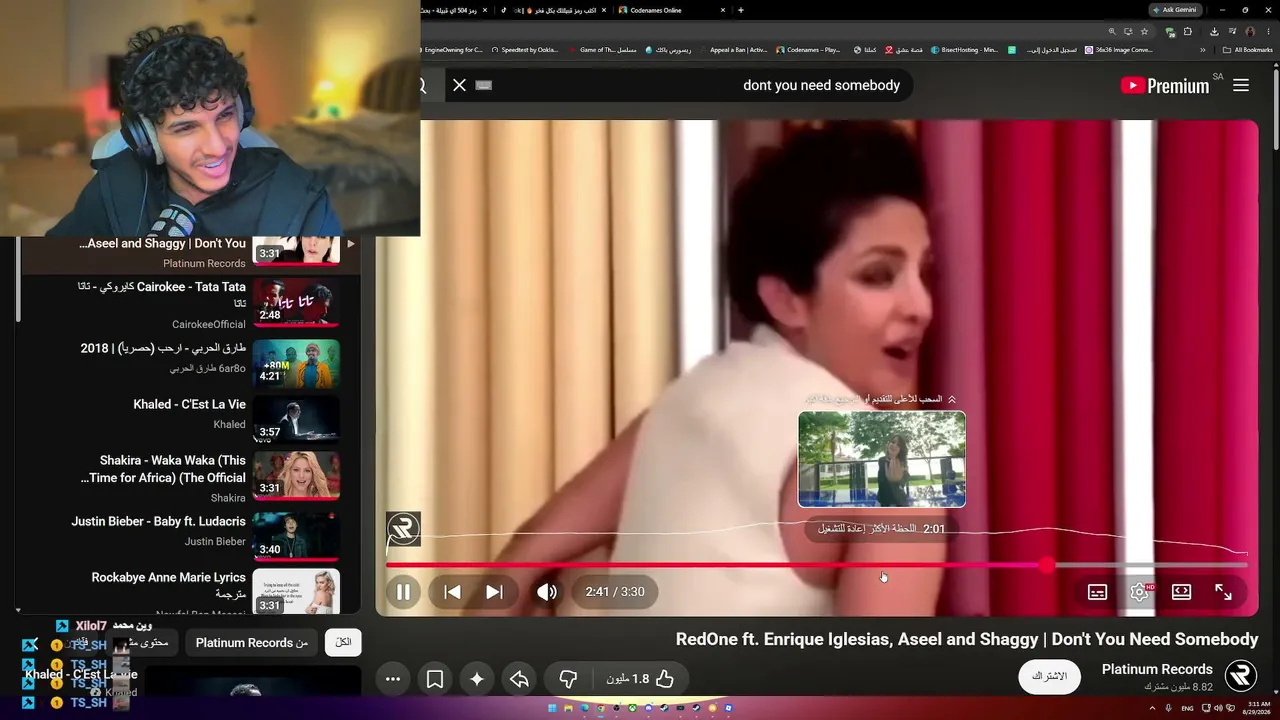Toggle subtitles on the video player

click(1097, 592)
